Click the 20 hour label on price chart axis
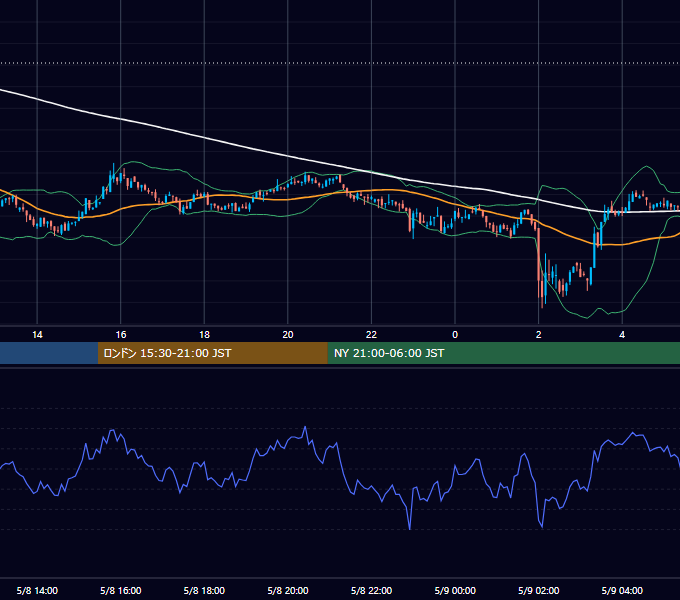This screenshot has width=680, height=600. pyautogui.click(x=288, y=335)
